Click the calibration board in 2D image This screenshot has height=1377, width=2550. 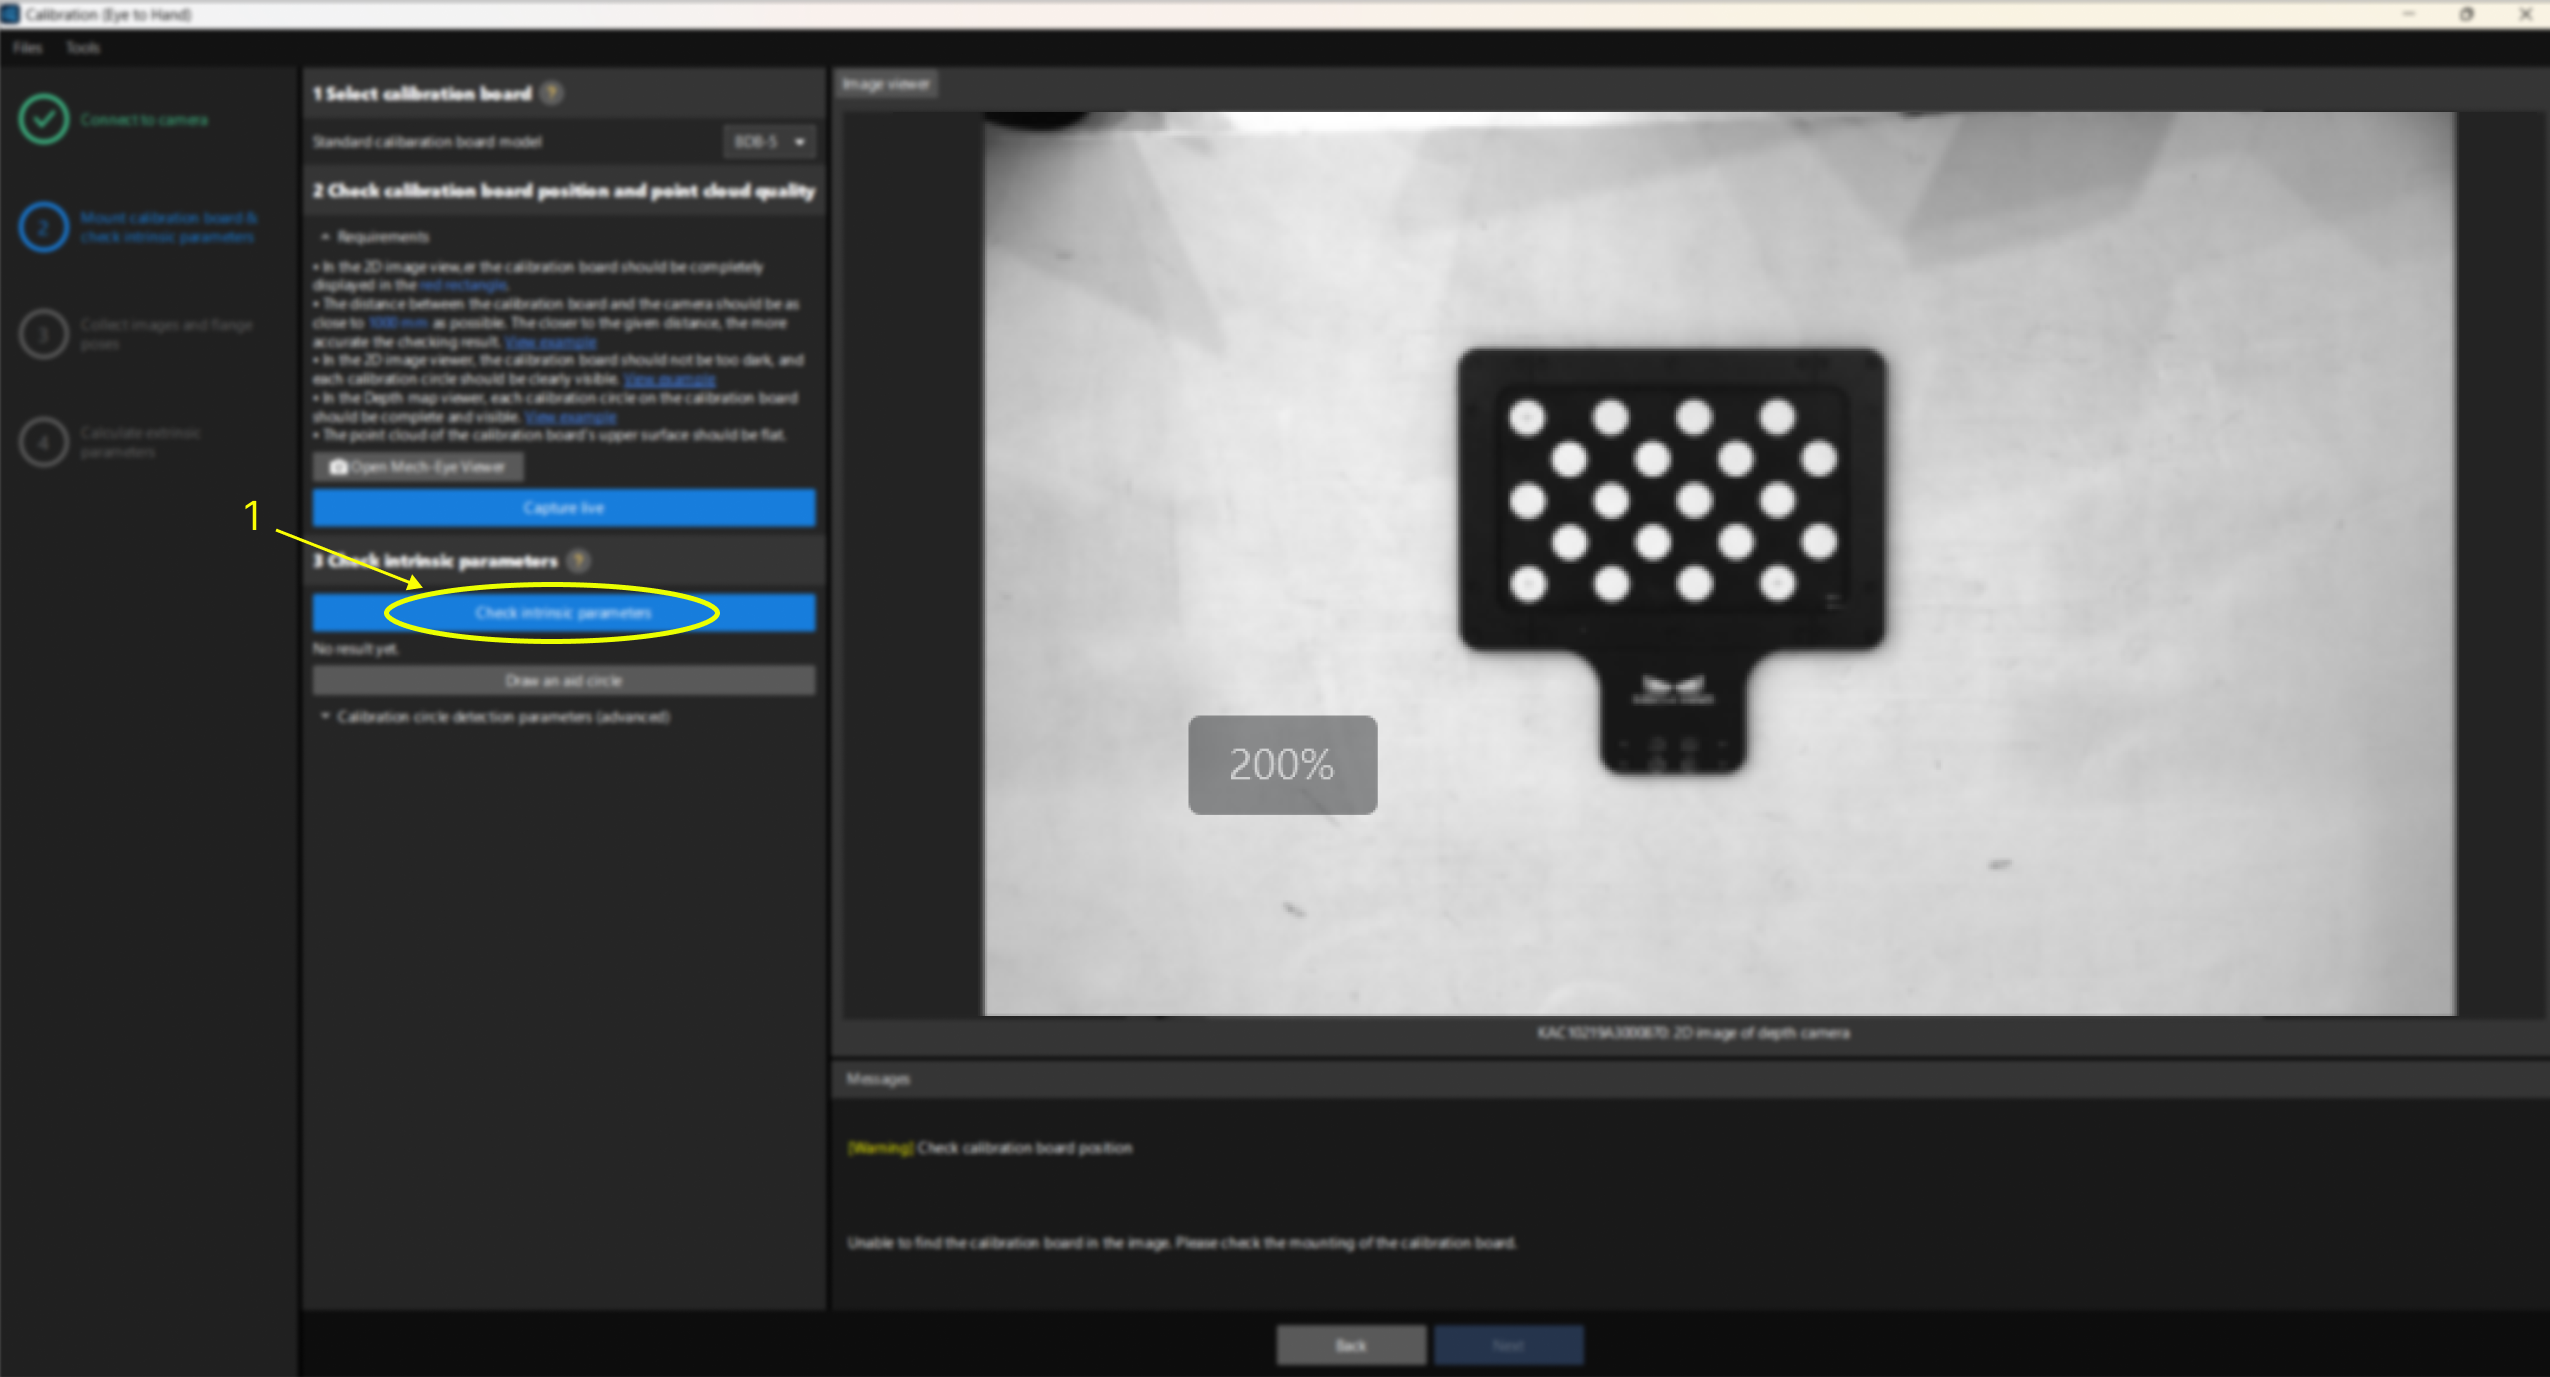click(1671, 500)
